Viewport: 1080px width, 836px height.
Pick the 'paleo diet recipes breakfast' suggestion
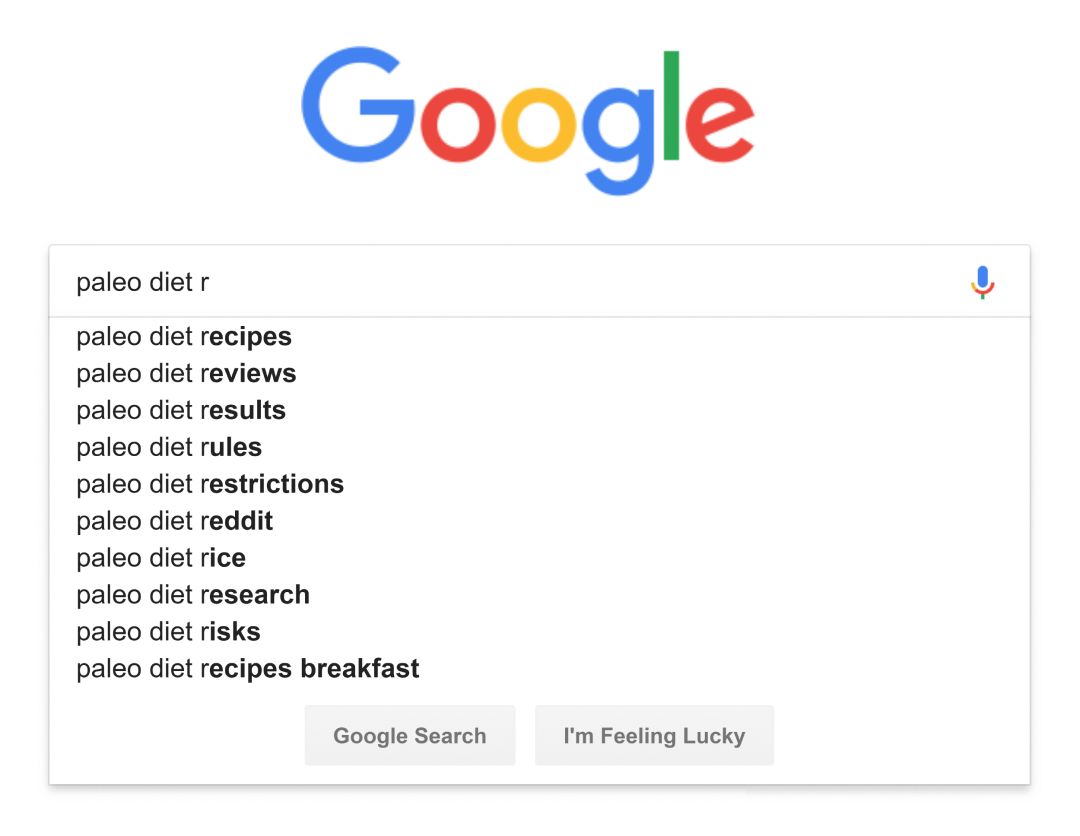pyautogui.click(x=248, y=669)
